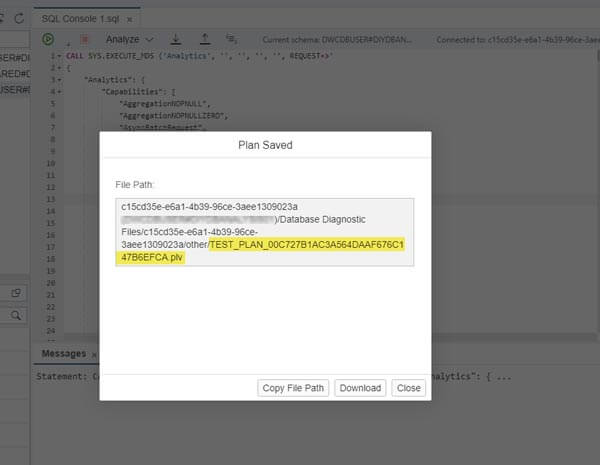Click the "AggregationNOPNULLZERO" code line

tap(174, 116)
